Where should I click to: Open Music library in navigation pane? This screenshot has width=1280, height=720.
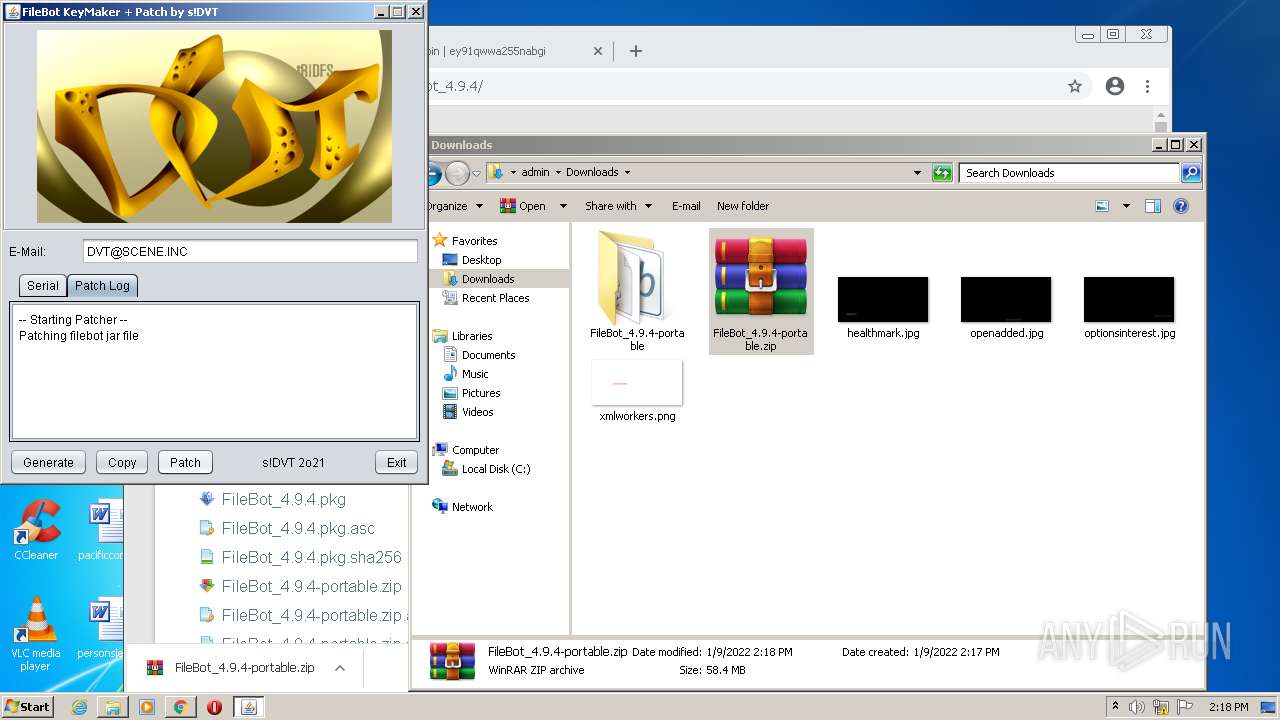pos(475,374)
